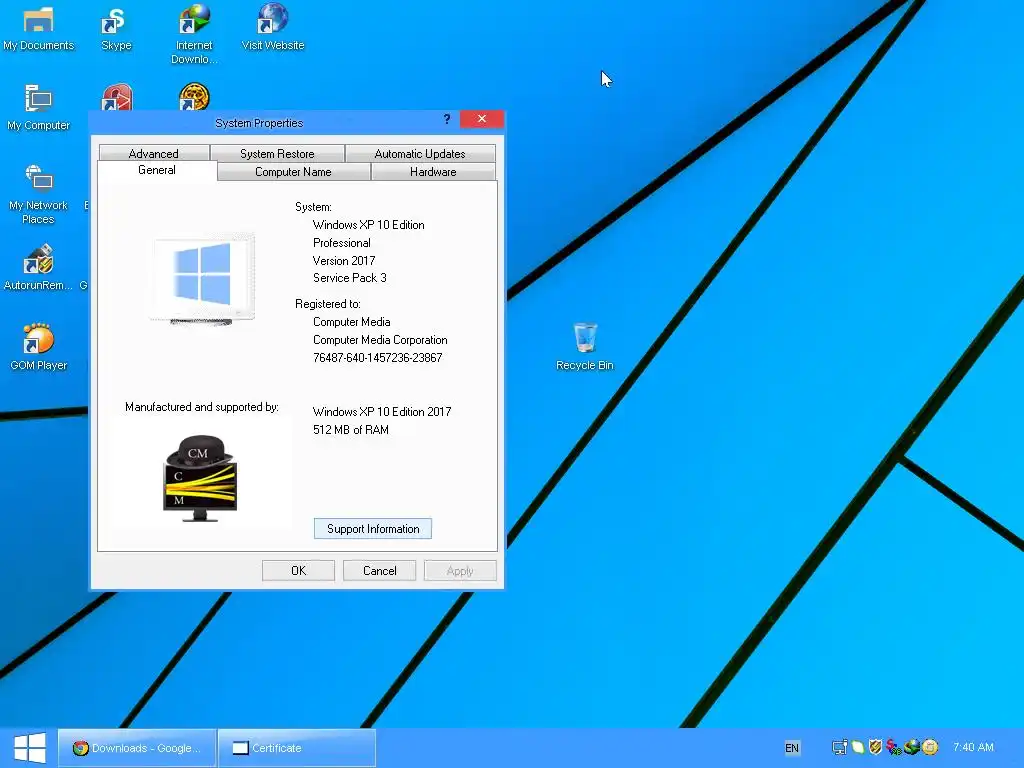Screen dimensions: 1024x768
Task: Open the Automatic Updates tab
Action: click(420, 153)
